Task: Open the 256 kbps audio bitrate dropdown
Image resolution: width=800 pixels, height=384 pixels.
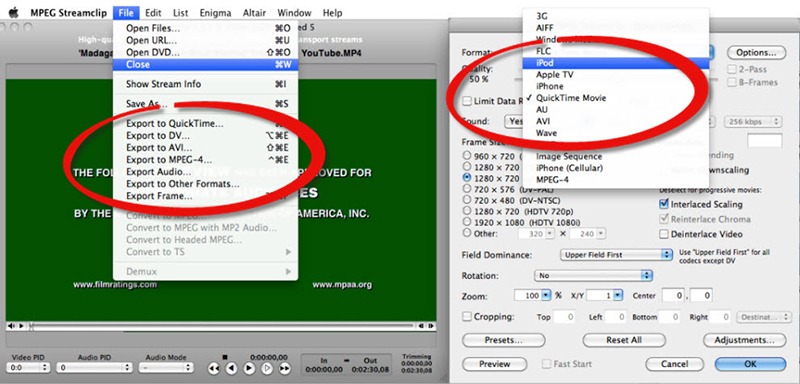Action: tap(753, 122)
